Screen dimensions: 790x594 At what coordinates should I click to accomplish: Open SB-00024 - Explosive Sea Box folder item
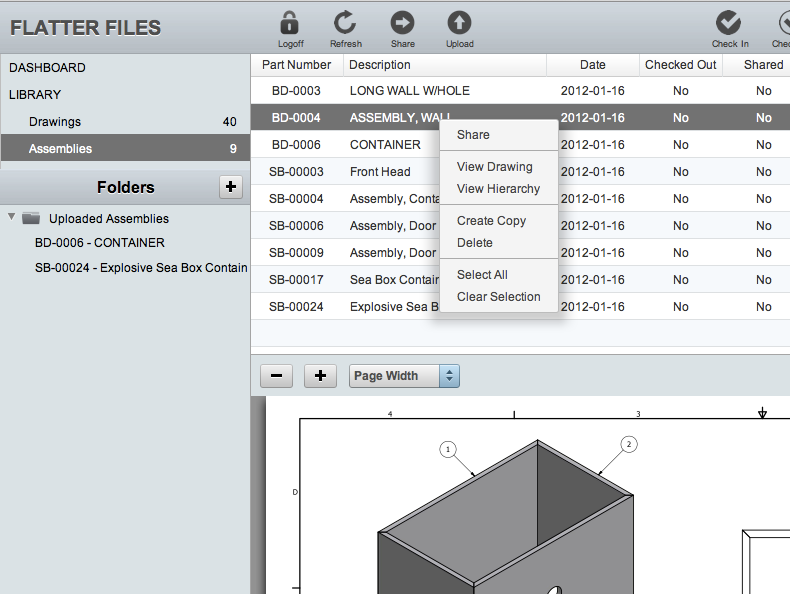tap(141, 268)
